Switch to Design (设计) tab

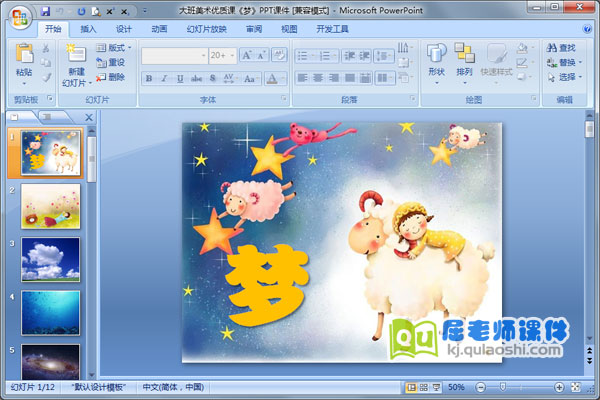(124, 29)
